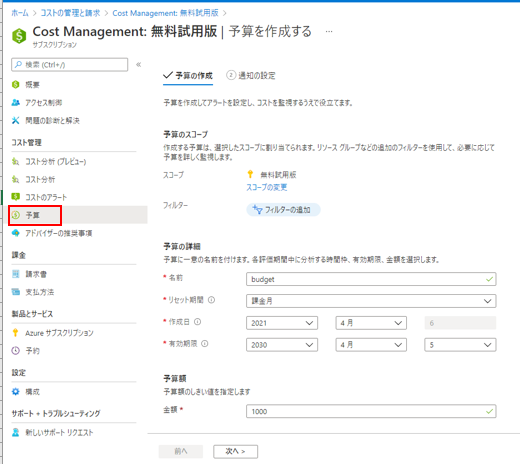The width and height of the screenshot is (520, 464).
Task: Switch to the 通知の設定 tab
Action: click(251, 76)
